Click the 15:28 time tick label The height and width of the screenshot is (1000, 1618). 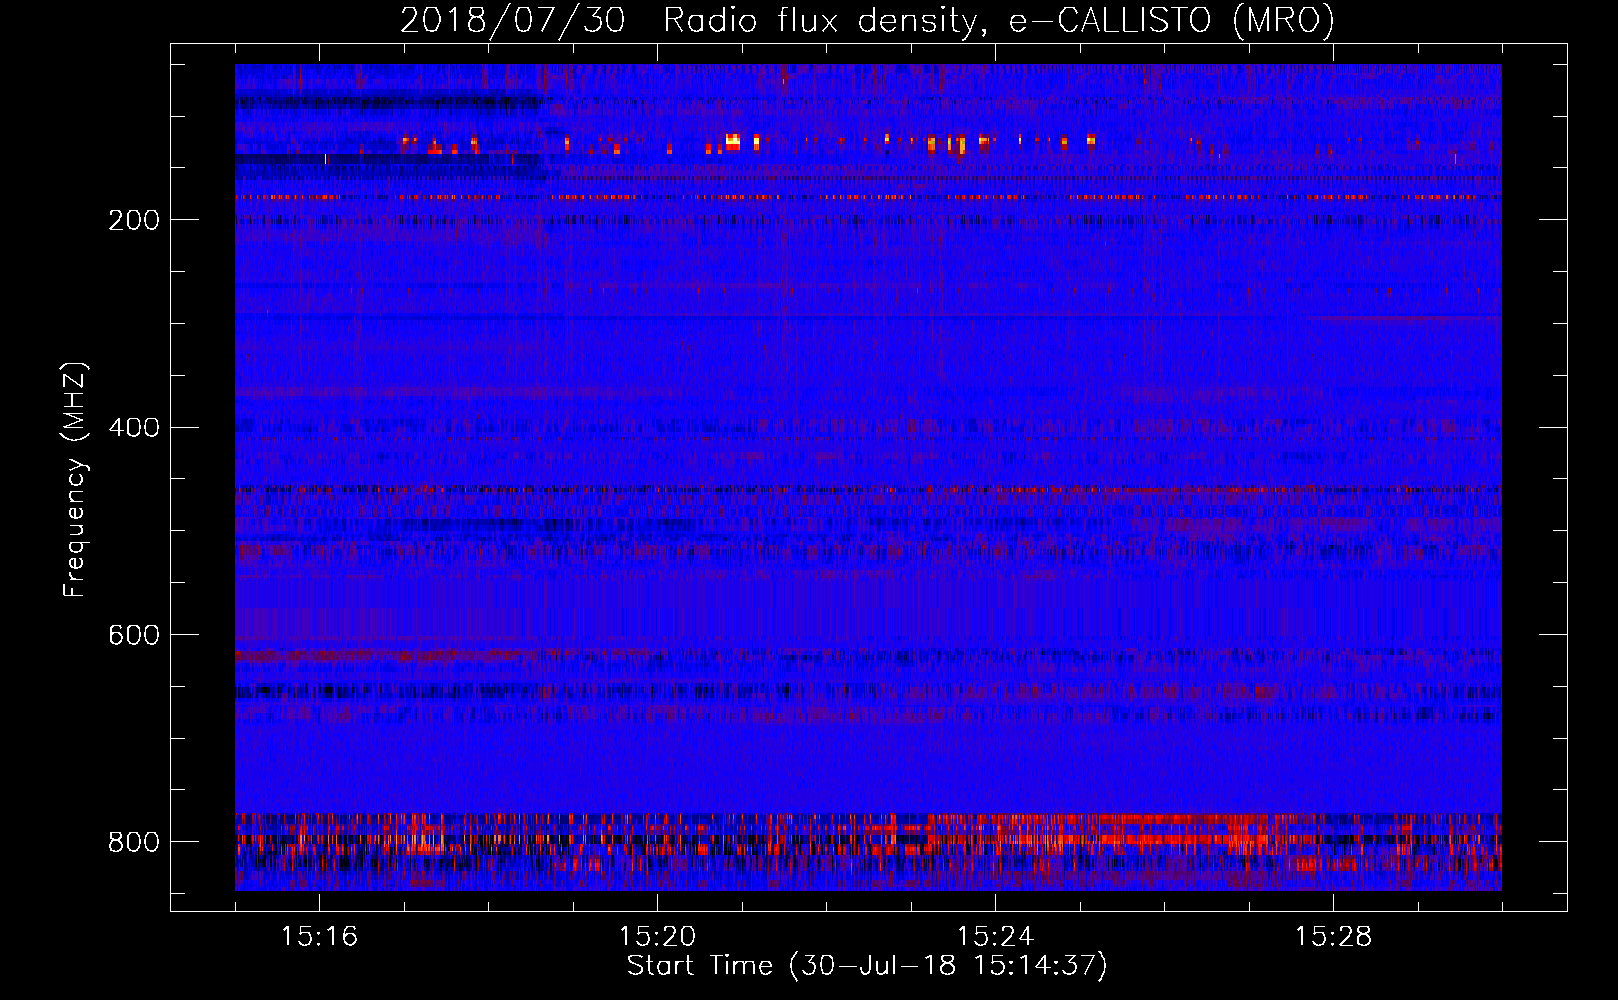click(1333, 936)
